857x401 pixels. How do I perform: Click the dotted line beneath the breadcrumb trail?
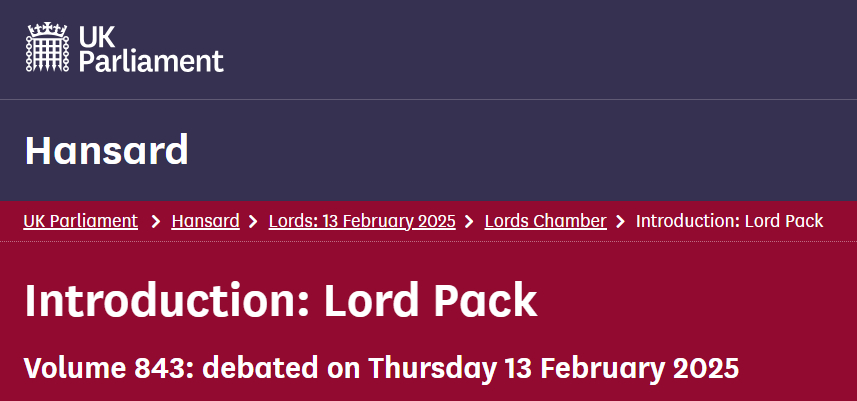[428, 241]
